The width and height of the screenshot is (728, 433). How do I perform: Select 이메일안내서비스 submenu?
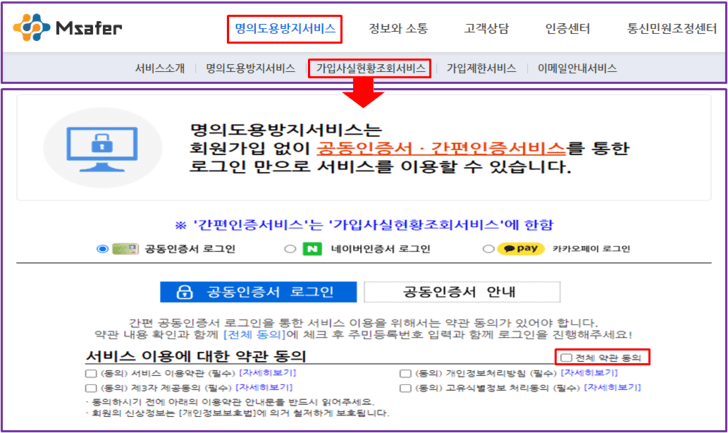577,69
